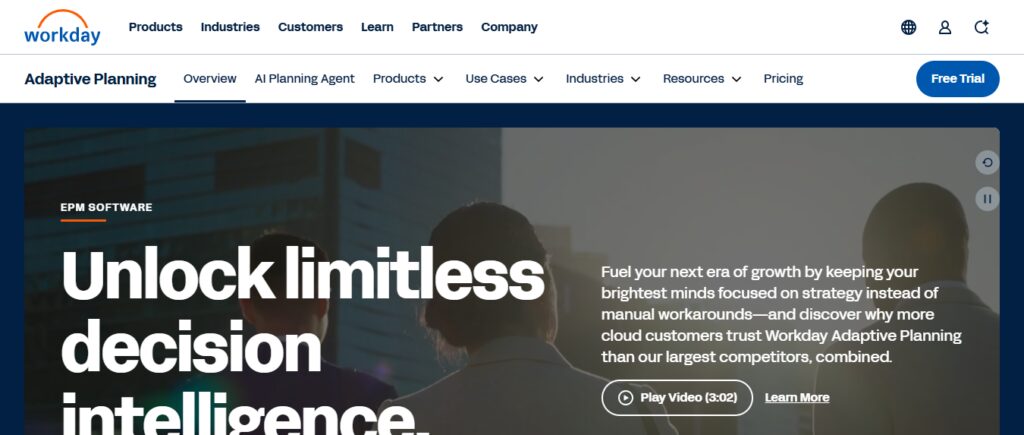Click the Workday logo
The width and height of the screenshot is (1024, 435).
[x=63, y=27]
